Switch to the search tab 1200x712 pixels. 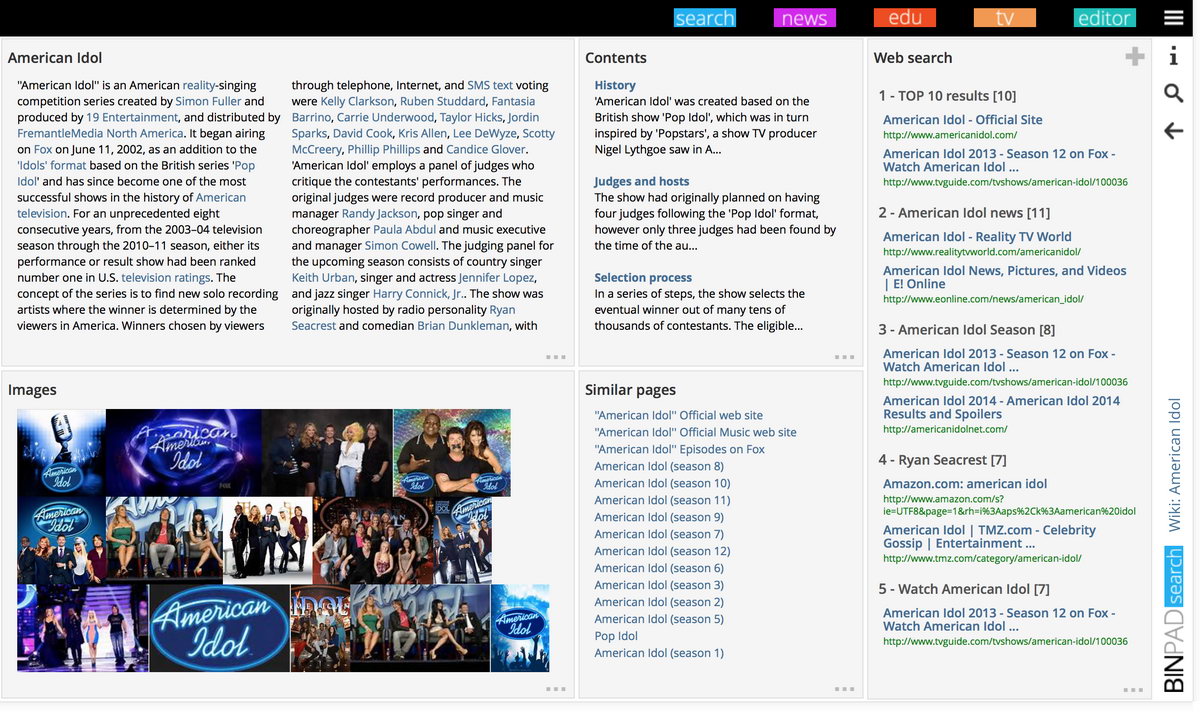pos(705,18)
